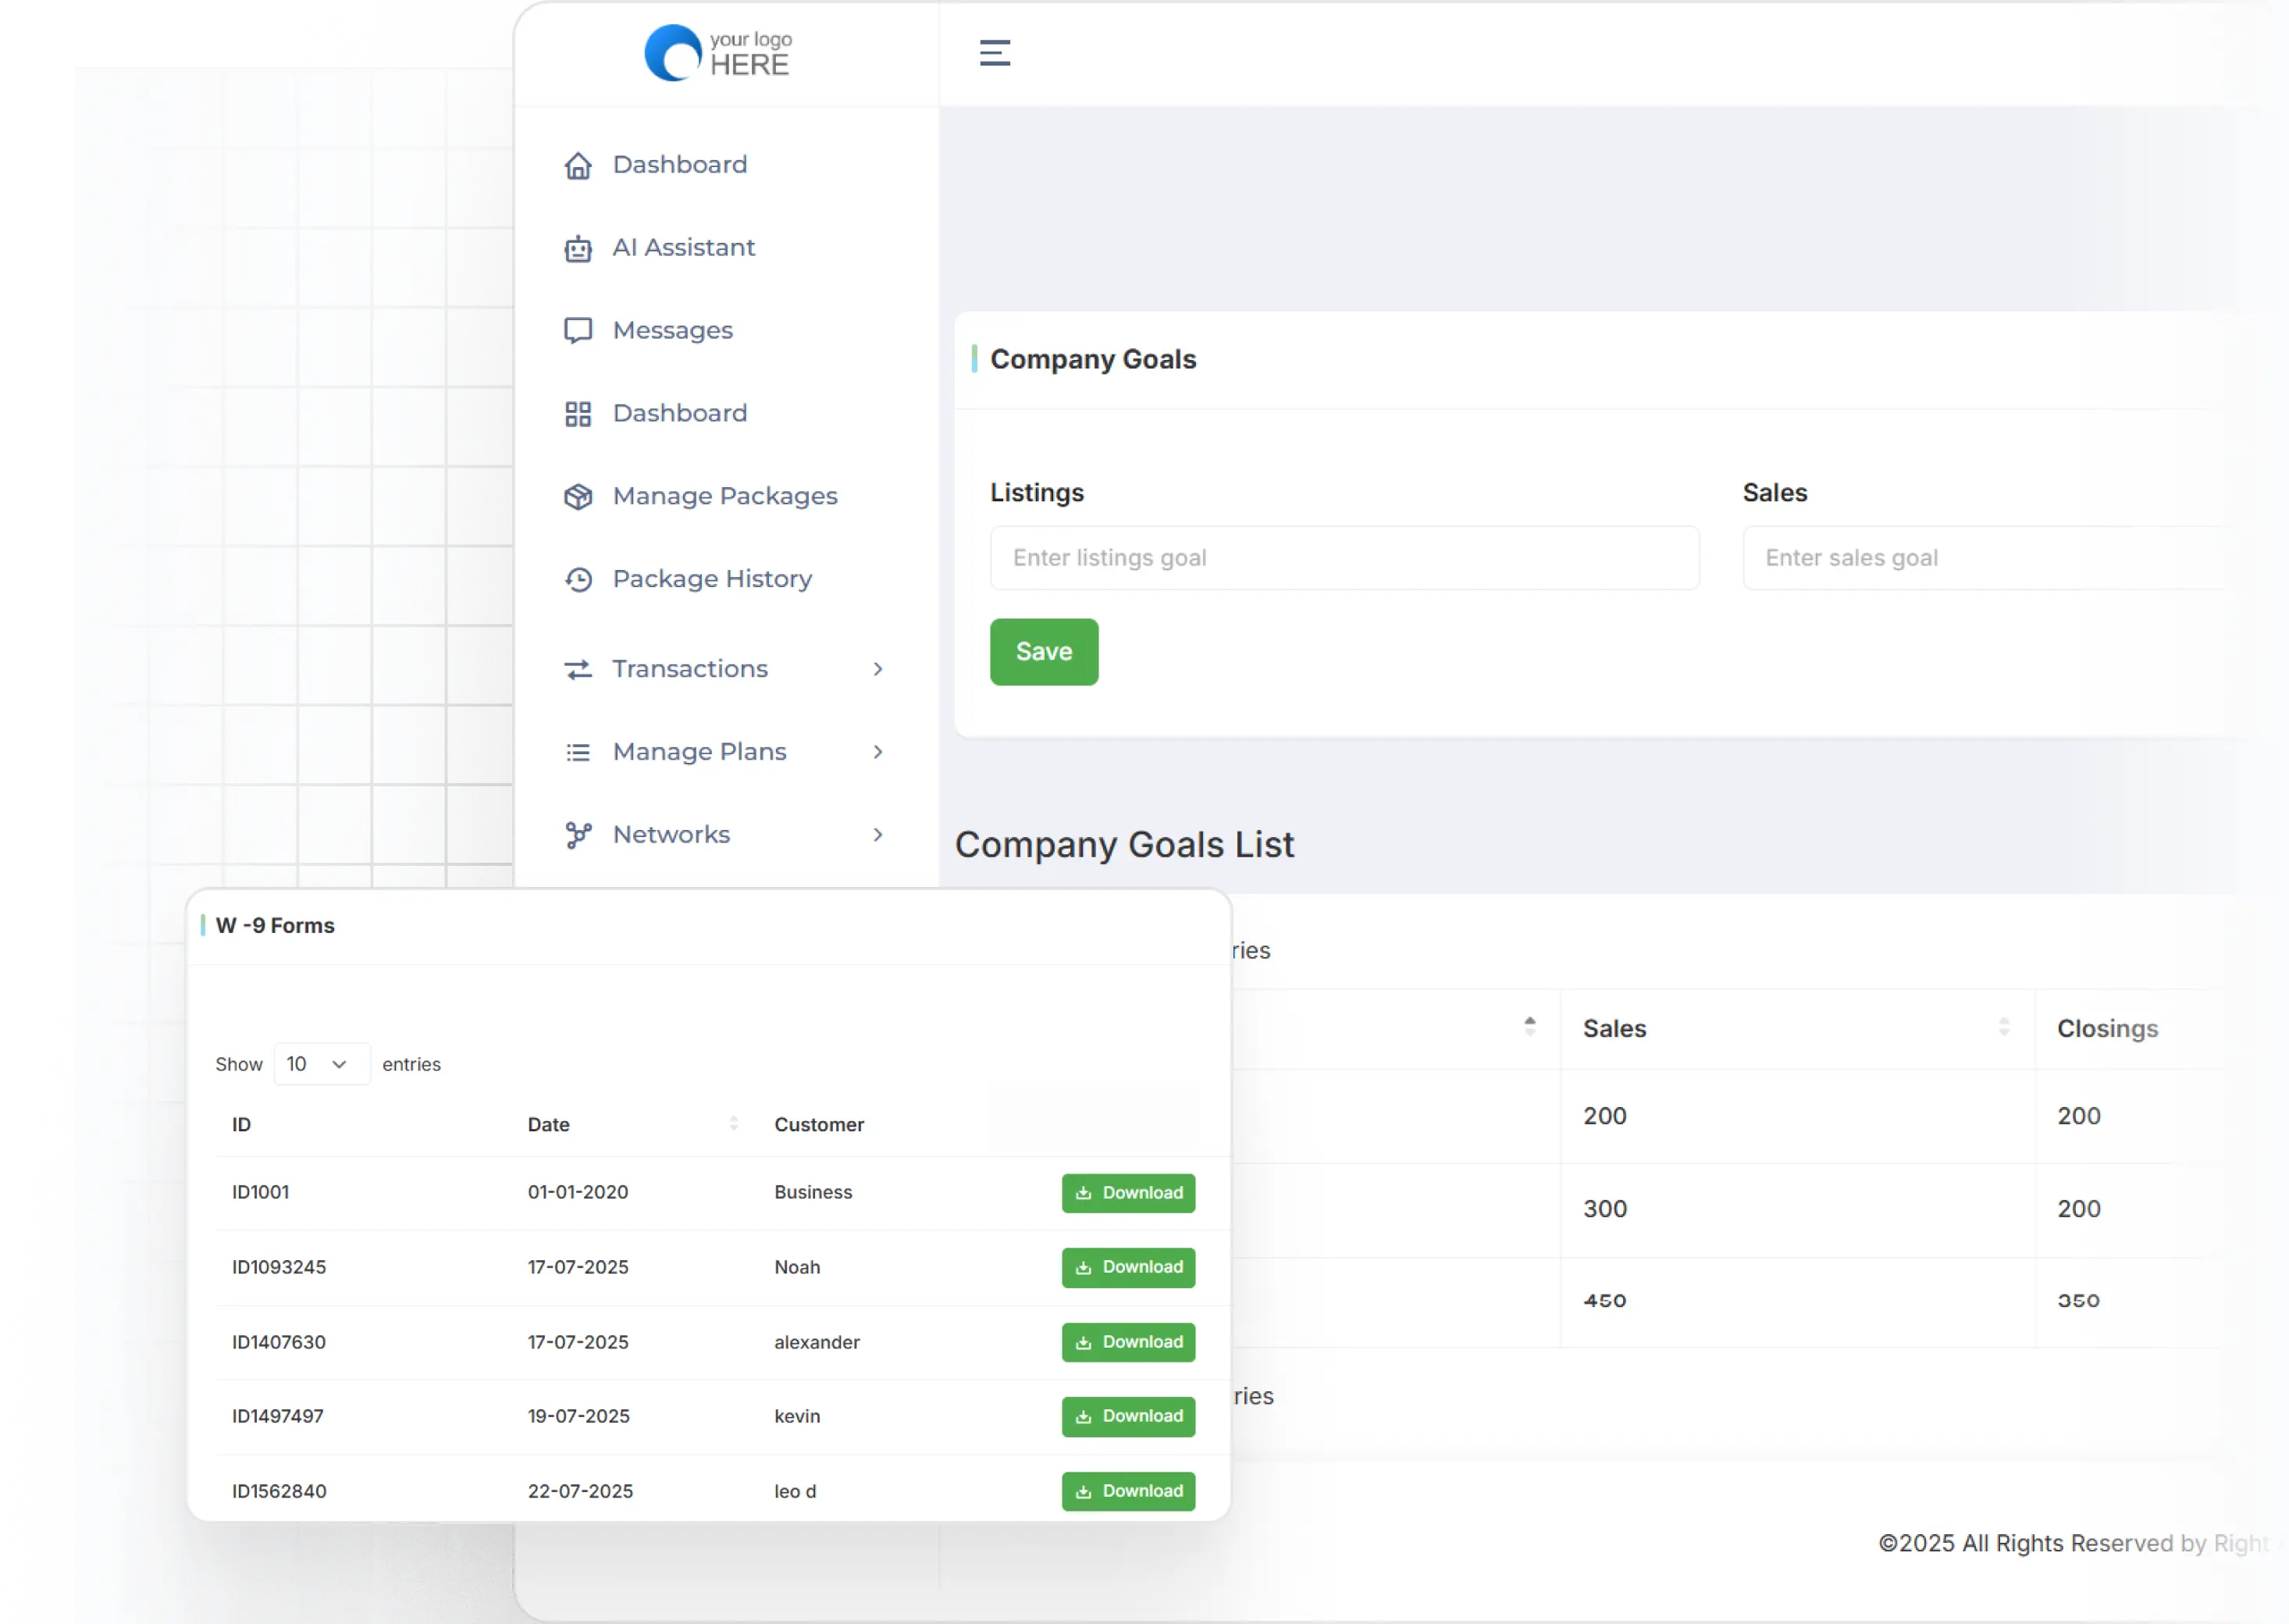Go to Package History menu item
The height and width of the screenshot is (1624, 2289).
pos(712,579)
